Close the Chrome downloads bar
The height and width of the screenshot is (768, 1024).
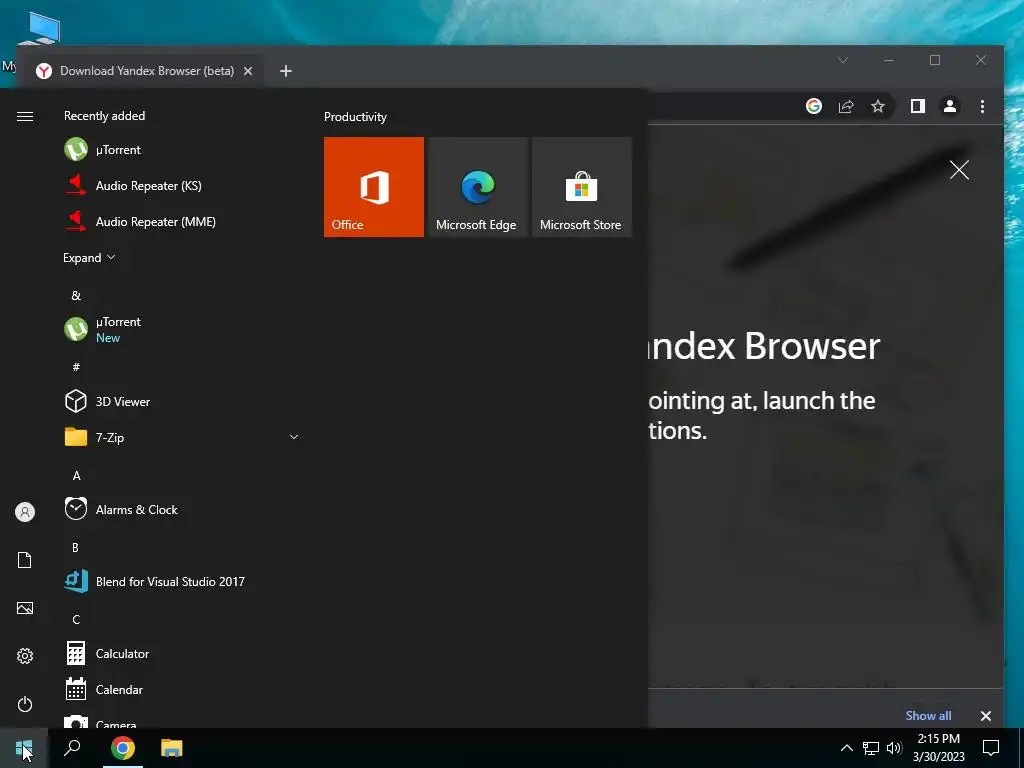[x=985, y=716]
